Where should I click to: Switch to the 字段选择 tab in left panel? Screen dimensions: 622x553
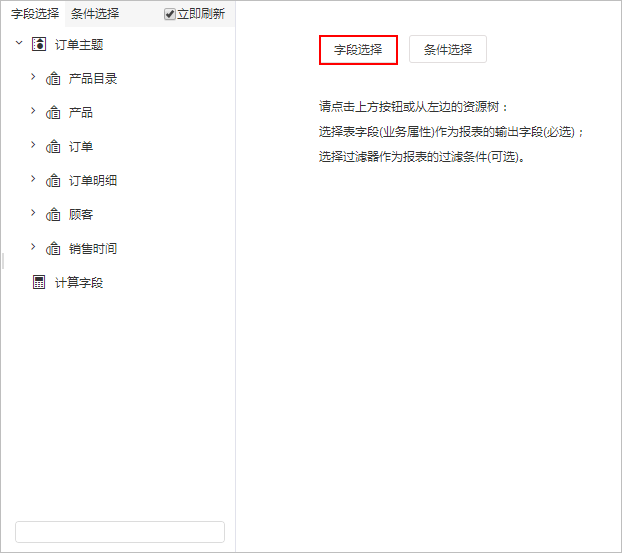point(35,14)
